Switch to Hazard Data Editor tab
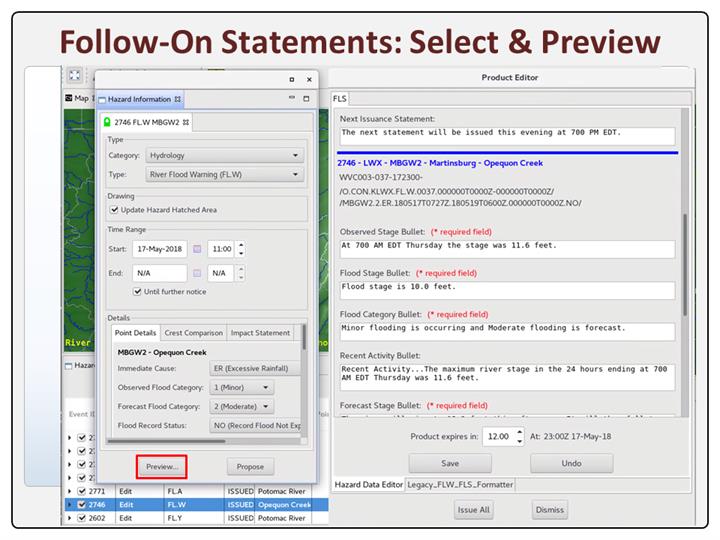 pos(368,484)
